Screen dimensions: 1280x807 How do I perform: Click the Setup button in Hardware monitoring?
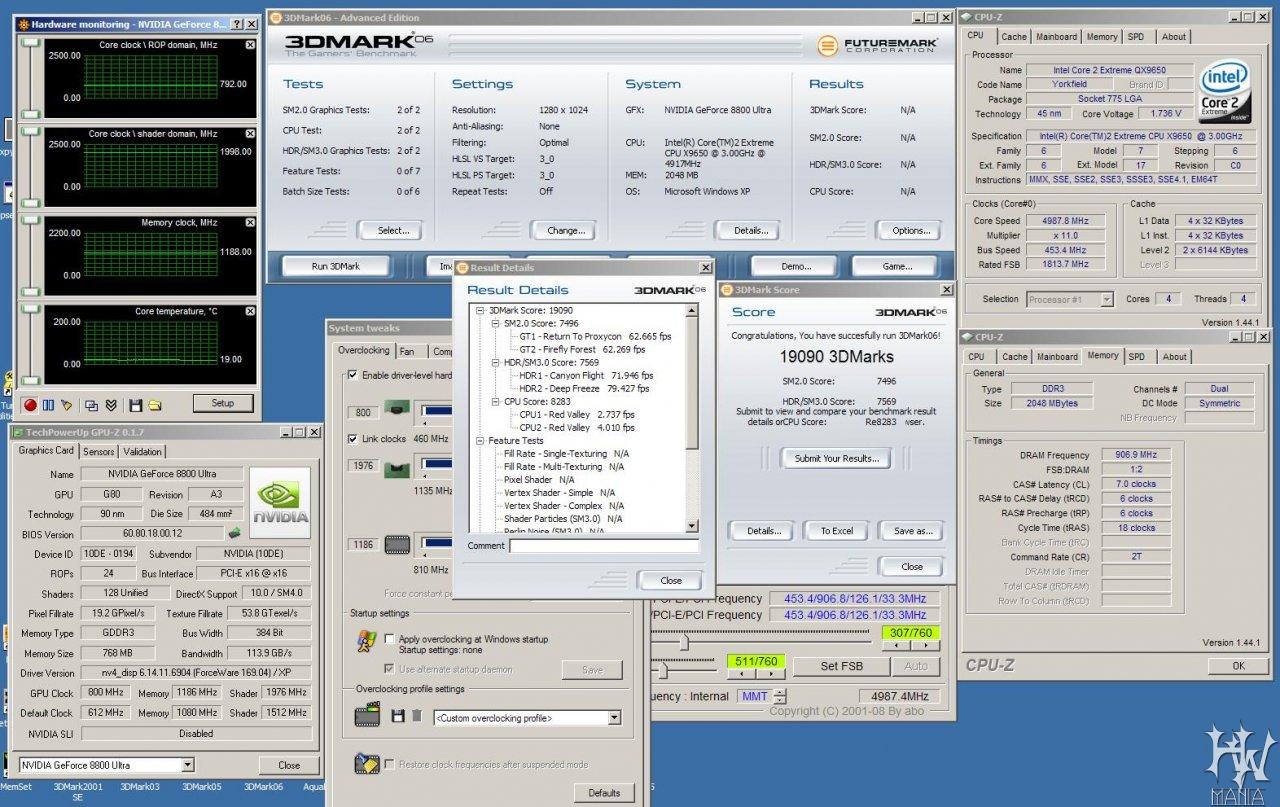click(223, 403)
